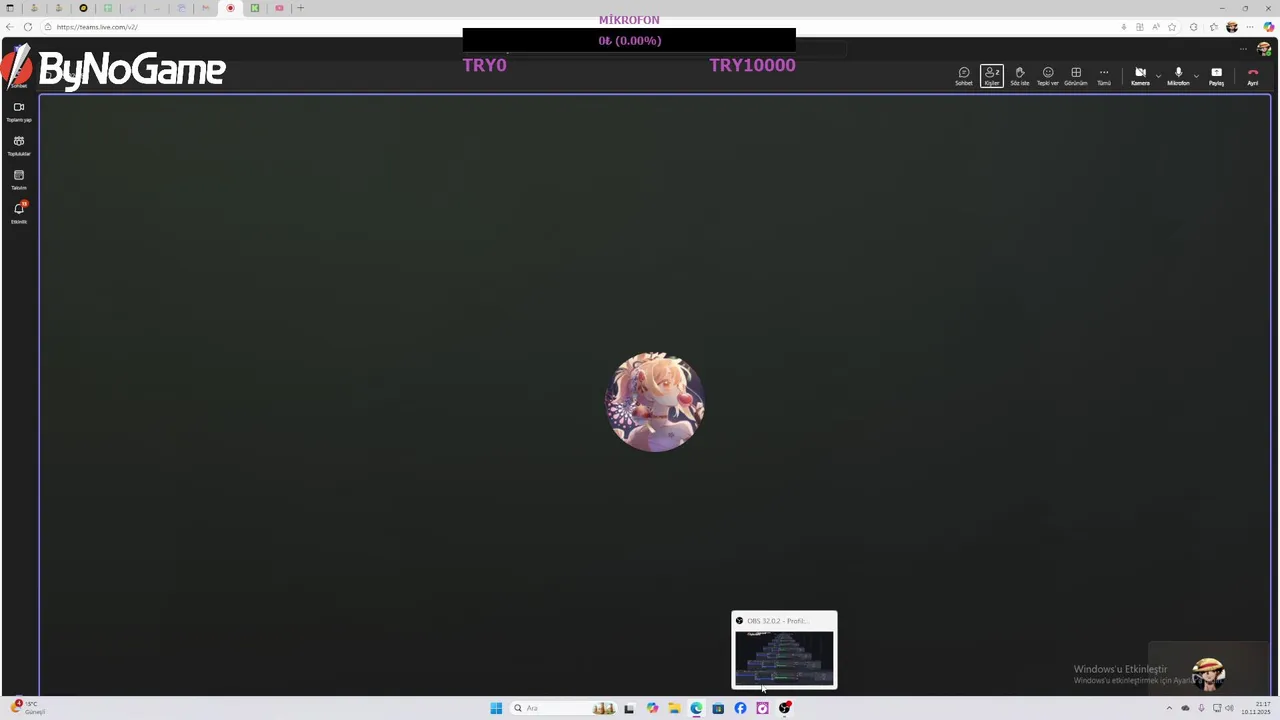Image resolution: width=1280 pixels, height=720 pixels.
Task: Switch to the active Teams recording tab
Action: point(230,8)
